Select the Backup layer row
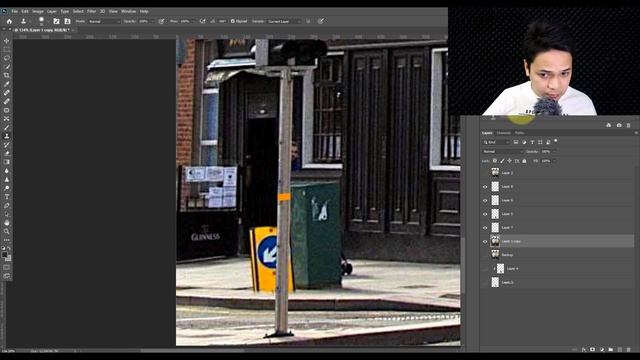The height and width of the screenshot is (360, 640). click(x=558, y=255)
